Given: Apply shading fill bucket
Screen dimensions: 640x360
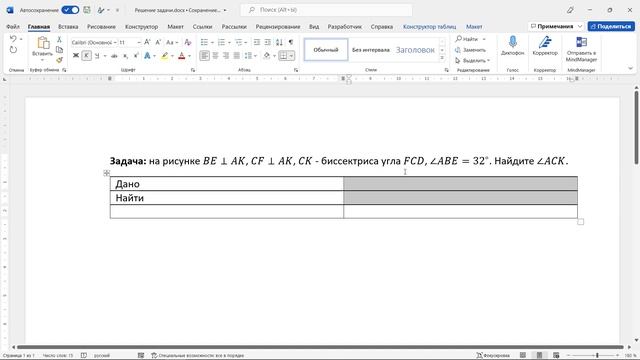Looking at the screenshot, I should coord(267,56).
